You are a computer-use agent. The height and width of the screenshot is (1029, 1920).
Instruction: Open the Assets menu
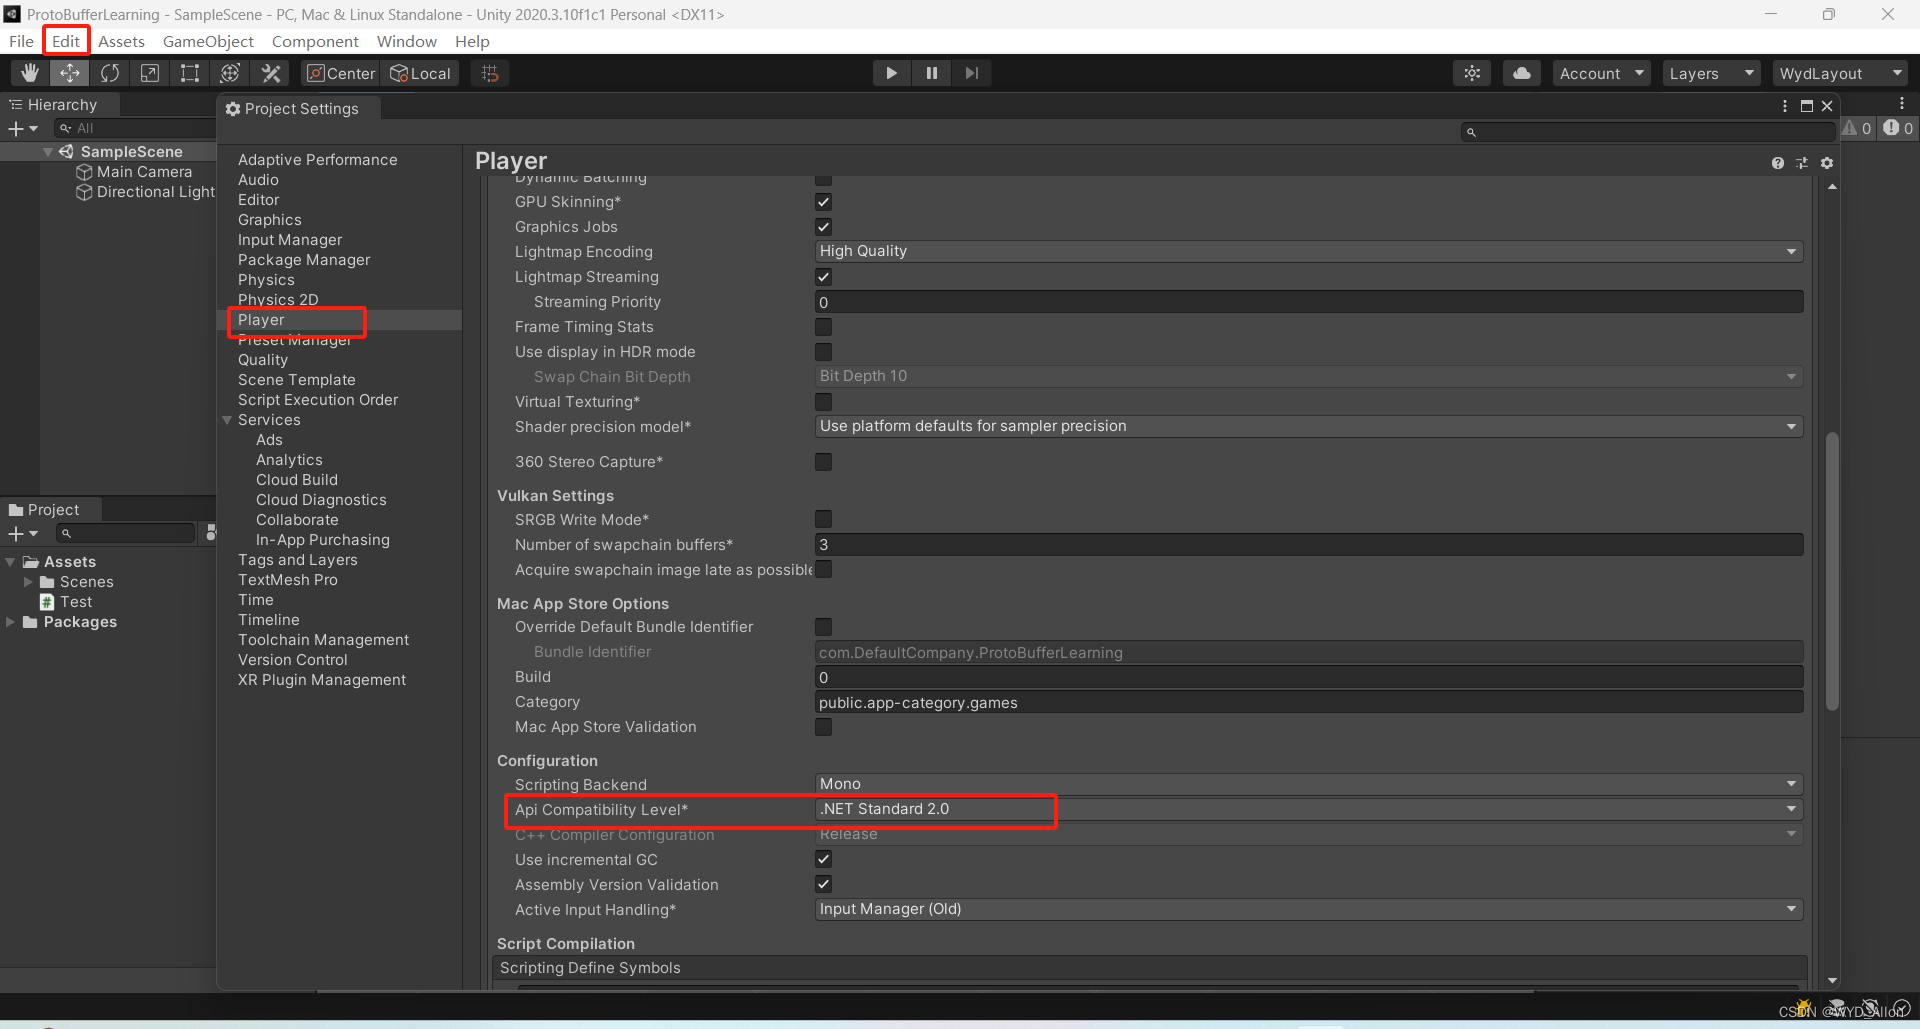(121, 41)
